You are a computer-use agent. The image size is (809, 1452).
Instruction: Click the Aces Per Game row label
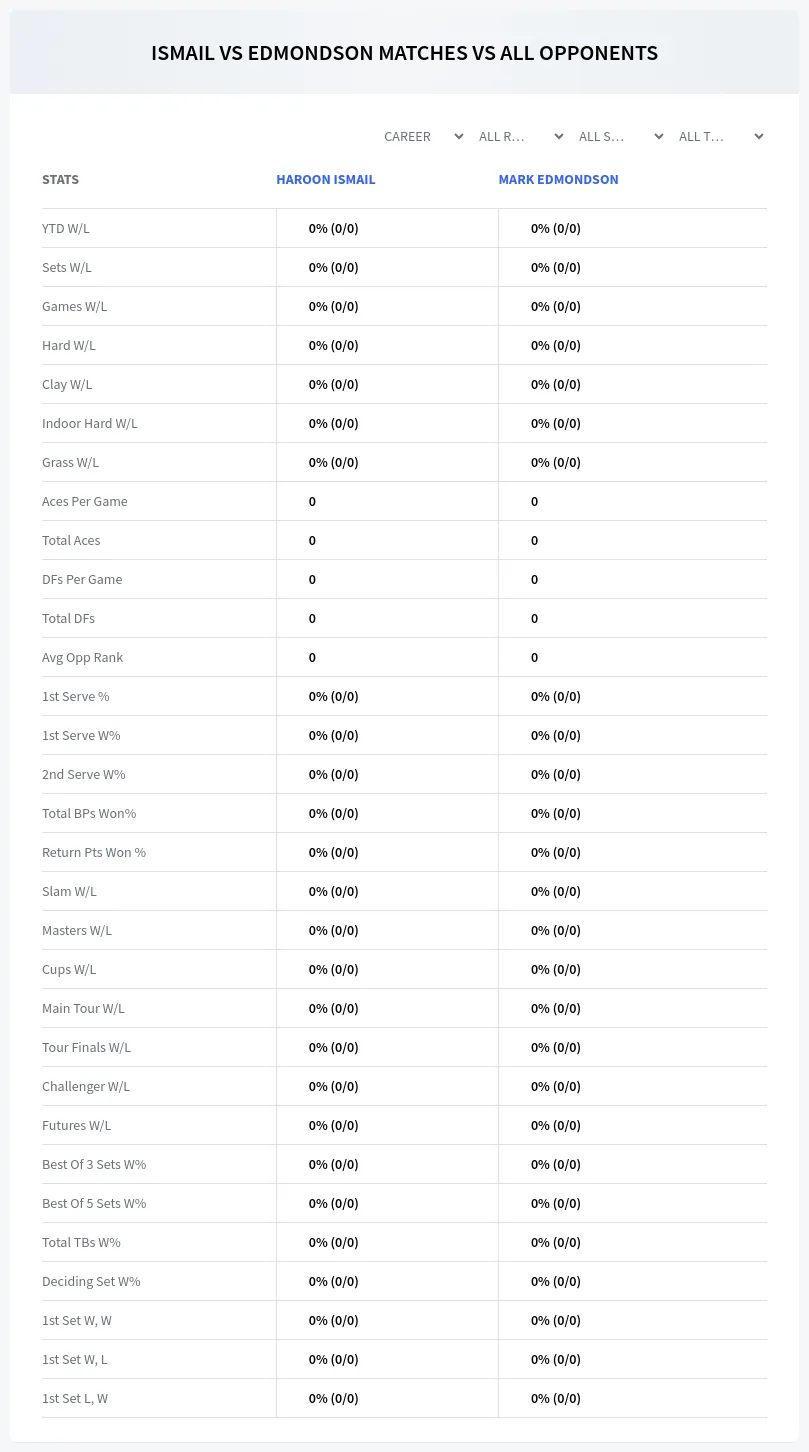85,501
